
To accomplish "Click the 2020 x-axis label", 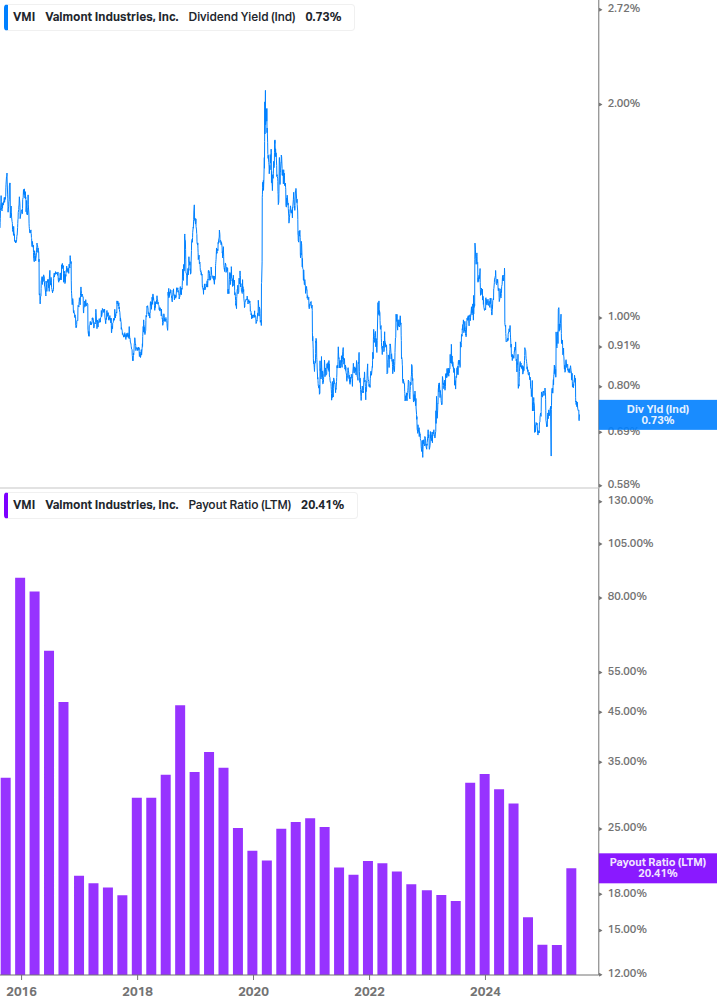I will tap(253, 992).
